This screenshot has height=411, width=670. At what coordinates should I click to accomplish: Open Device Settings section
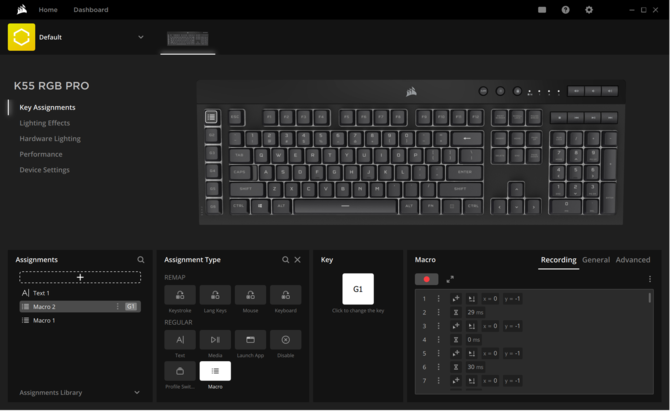pyautogui.click(x=44, y=170)
